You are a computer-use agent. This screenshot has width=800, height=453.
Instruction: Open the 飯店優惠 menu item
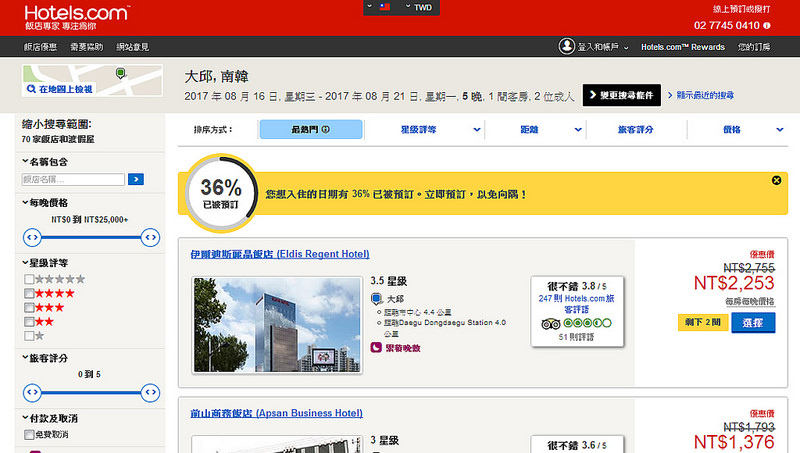tap(40, 47)
